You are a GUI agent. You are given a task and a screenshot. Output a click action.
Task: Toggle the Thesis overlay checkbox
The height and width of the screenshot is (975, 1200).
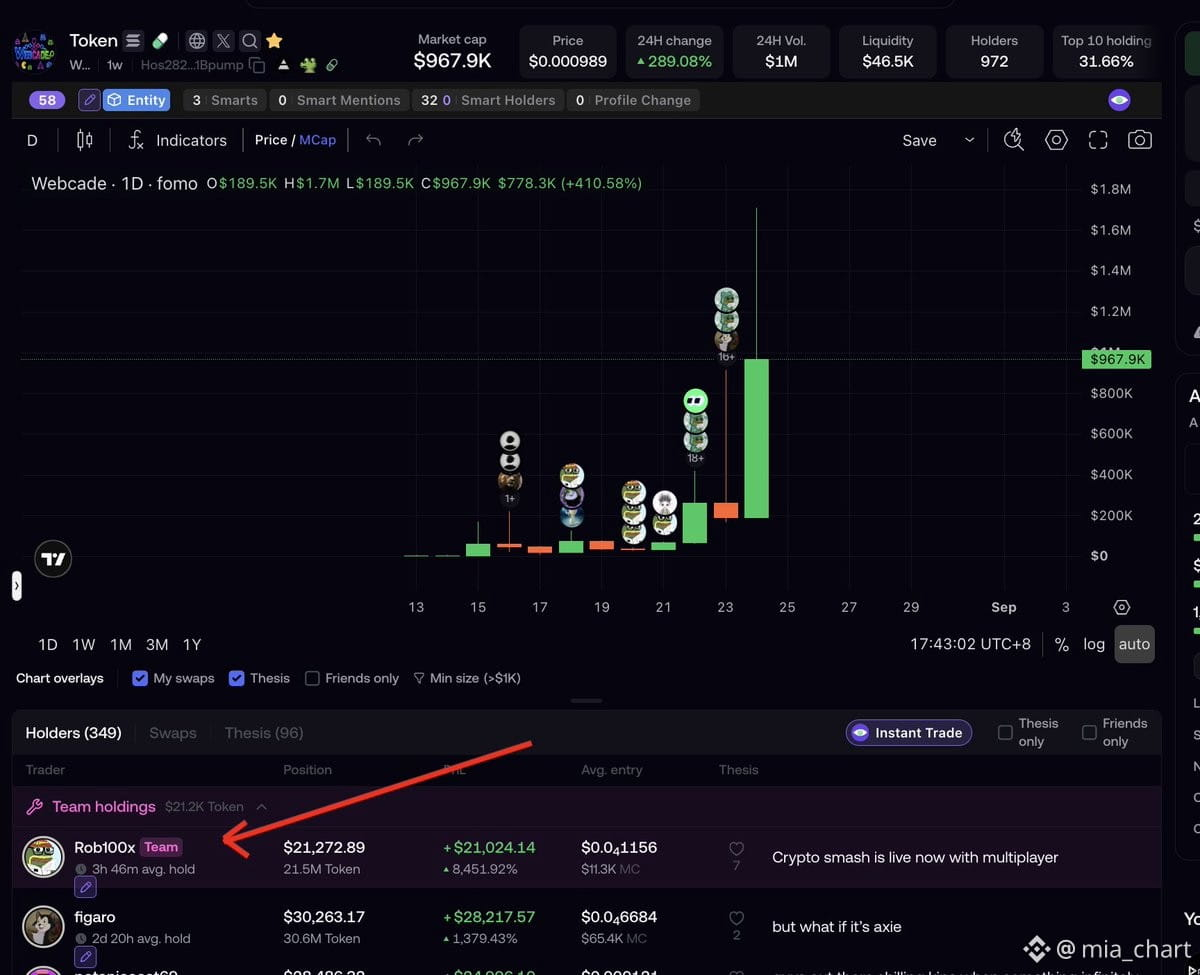[x=237, y=678]
